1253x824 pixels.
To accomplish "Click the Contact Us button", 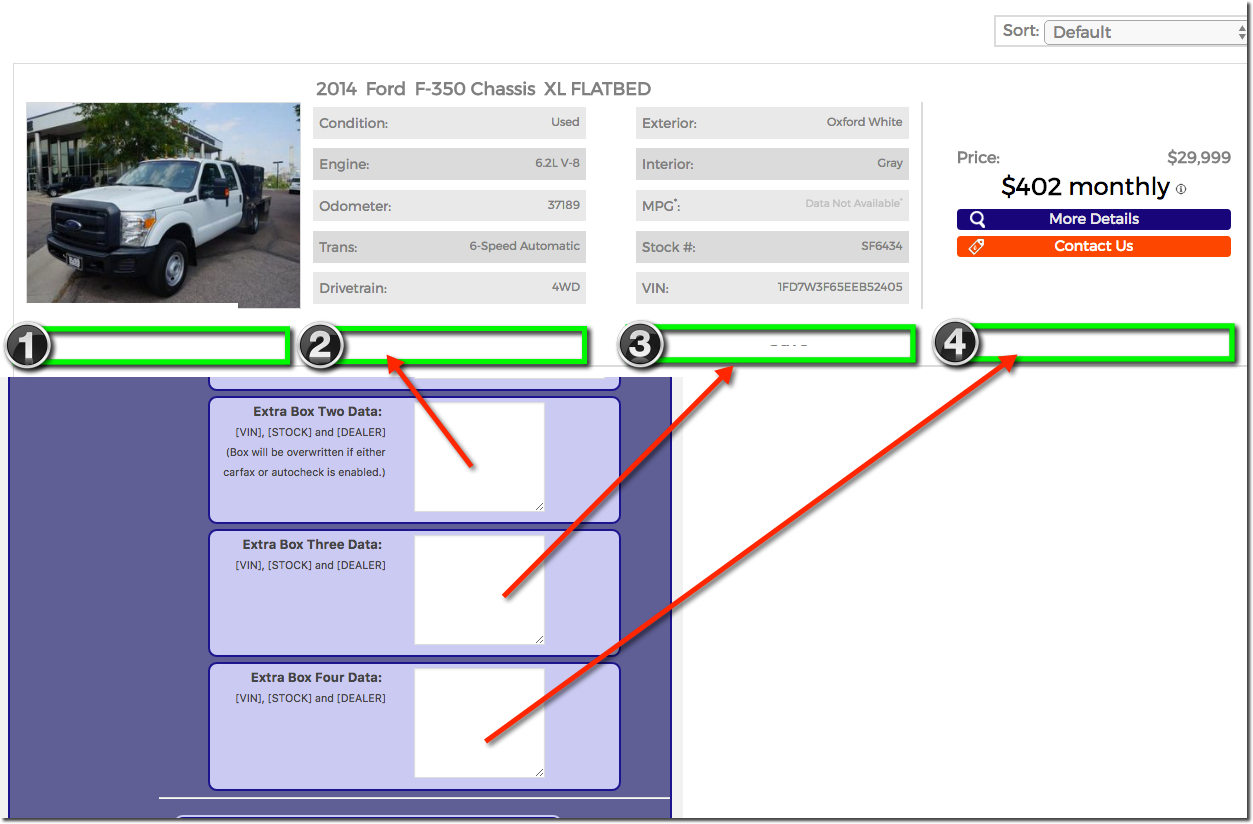I will click(x=1094, y=246).
